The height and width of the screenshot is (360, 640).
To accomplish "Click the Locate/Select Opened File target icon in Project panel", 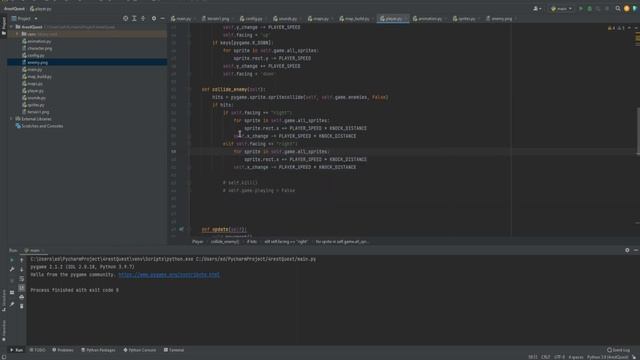I will point(125,18).
